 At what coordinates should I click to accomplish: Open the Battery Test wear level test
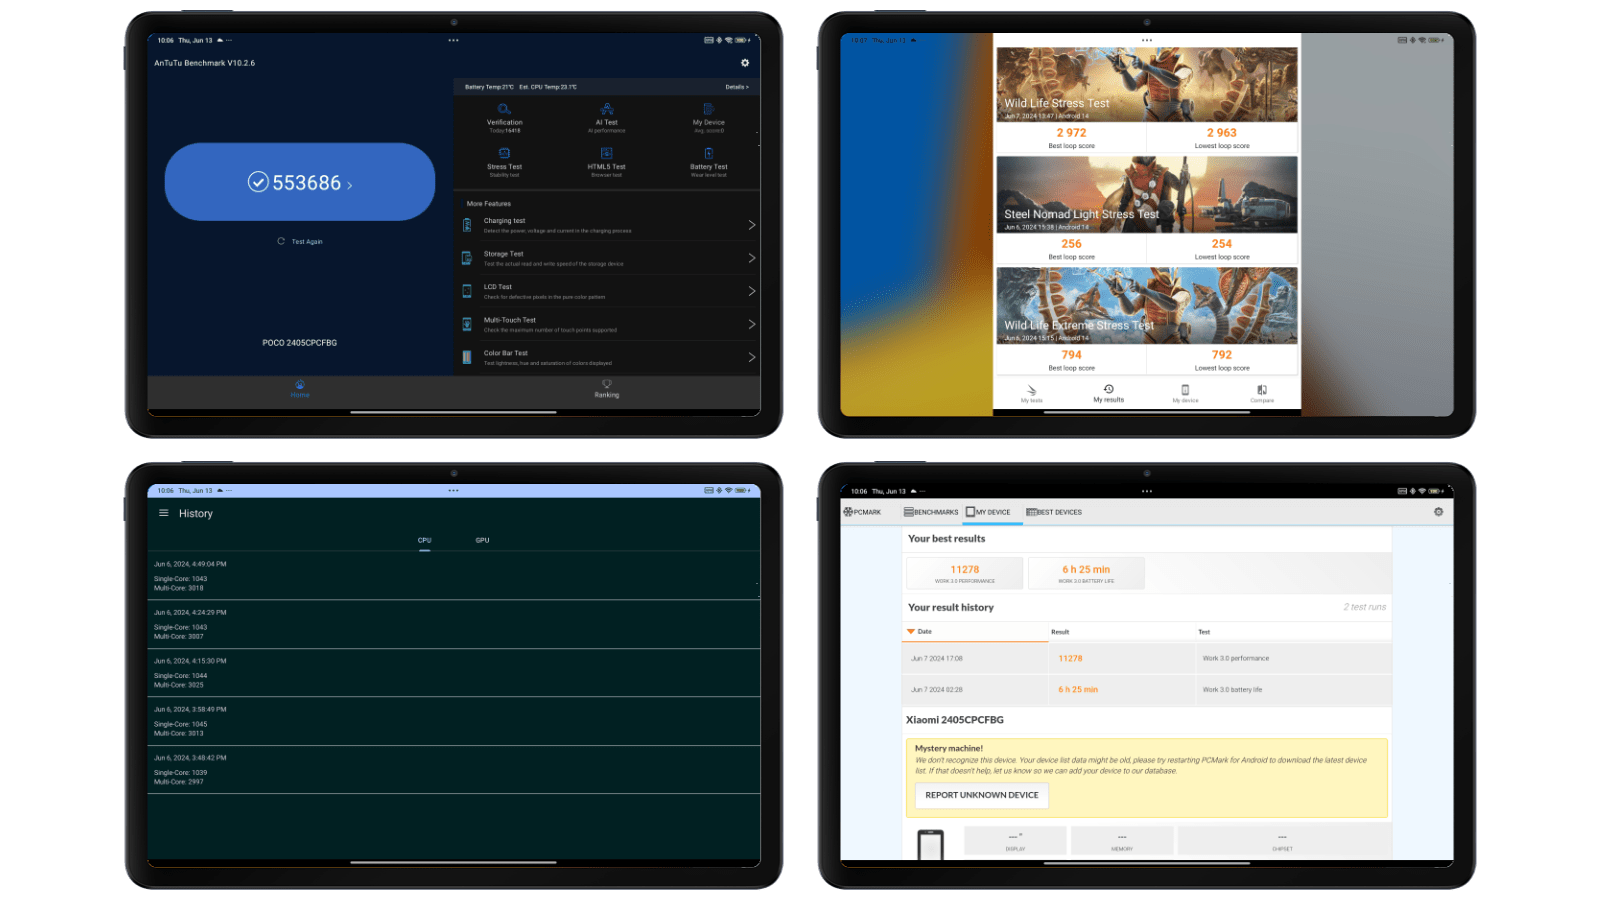point(708,162)
